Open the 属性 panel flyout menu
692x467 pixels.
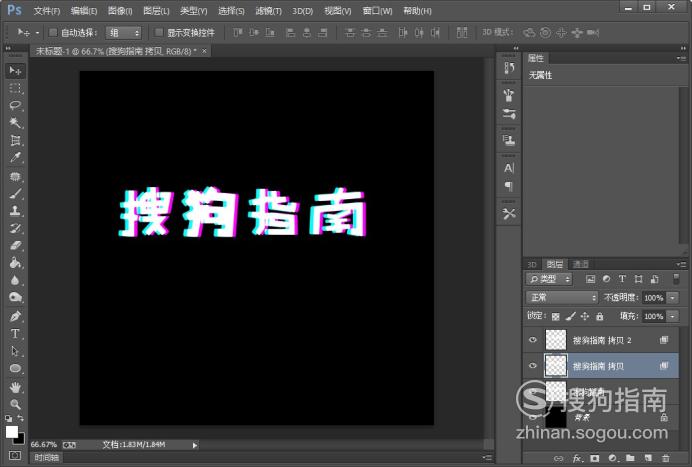(x=681, y=58)
